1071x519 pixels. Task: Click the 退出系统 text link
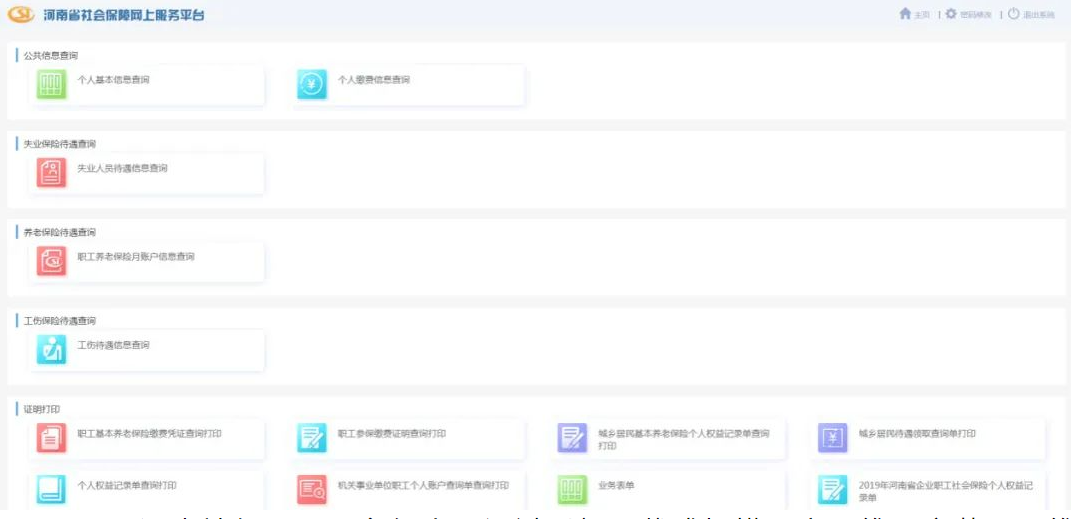pos(1038,15)
